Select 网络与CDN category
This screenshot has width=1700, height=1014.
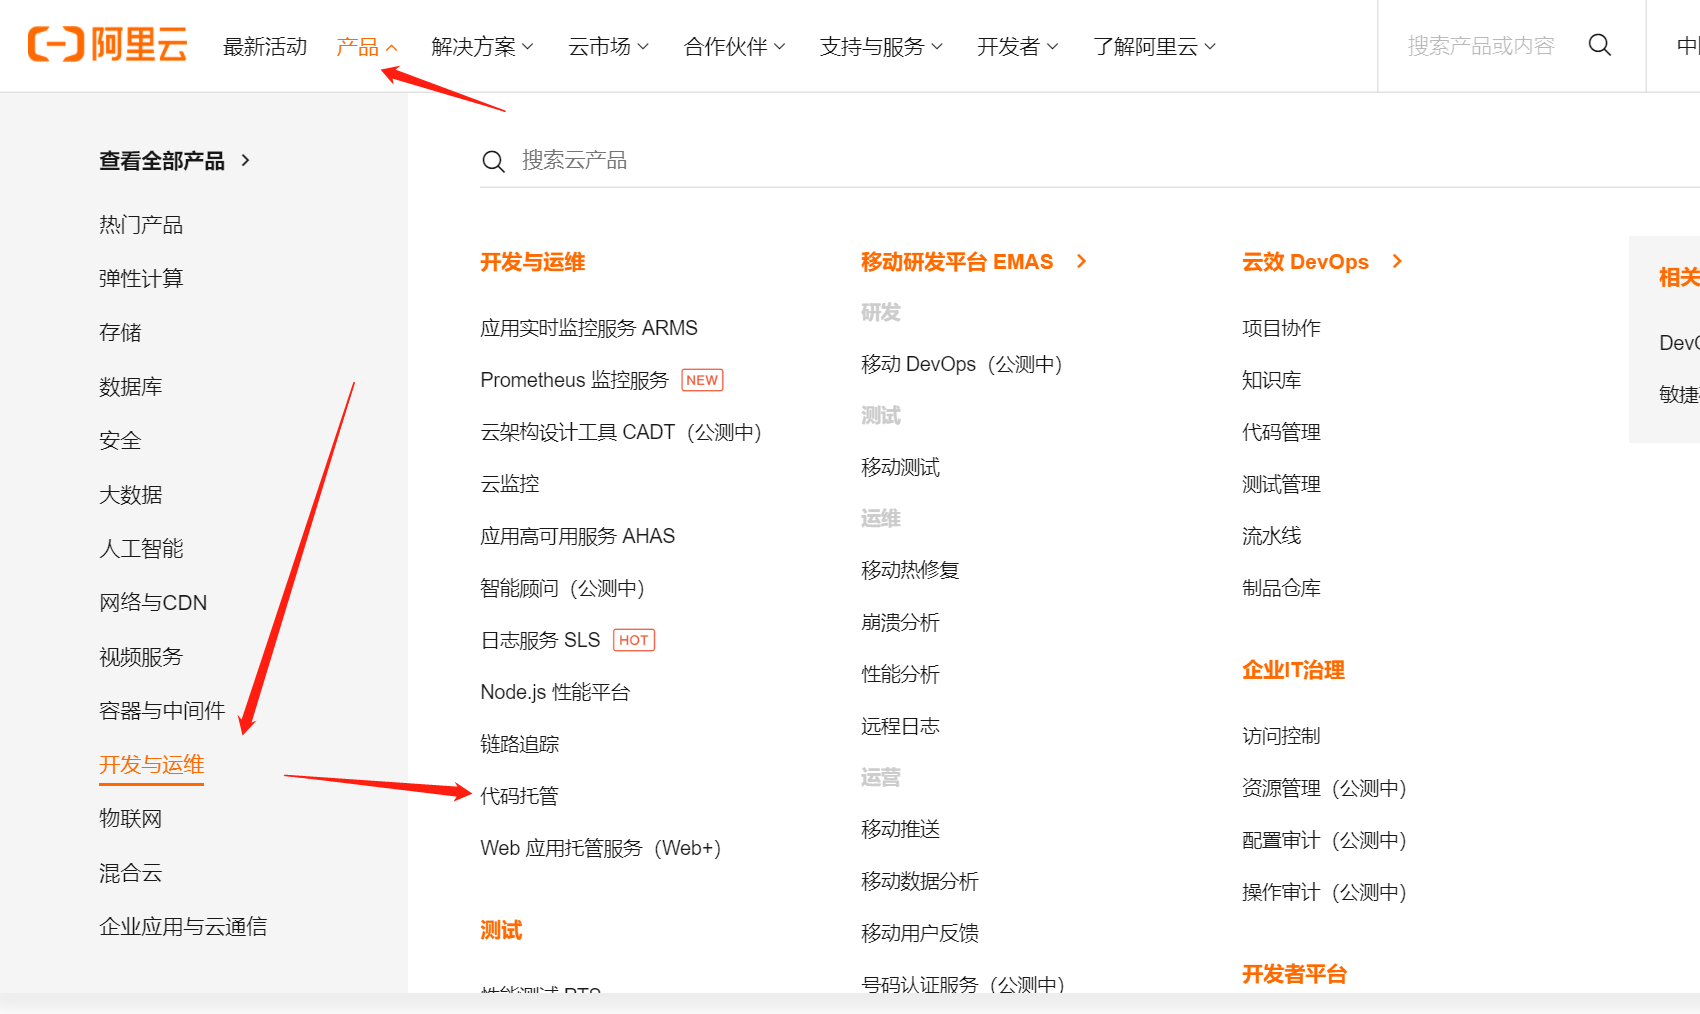[153, 603]
